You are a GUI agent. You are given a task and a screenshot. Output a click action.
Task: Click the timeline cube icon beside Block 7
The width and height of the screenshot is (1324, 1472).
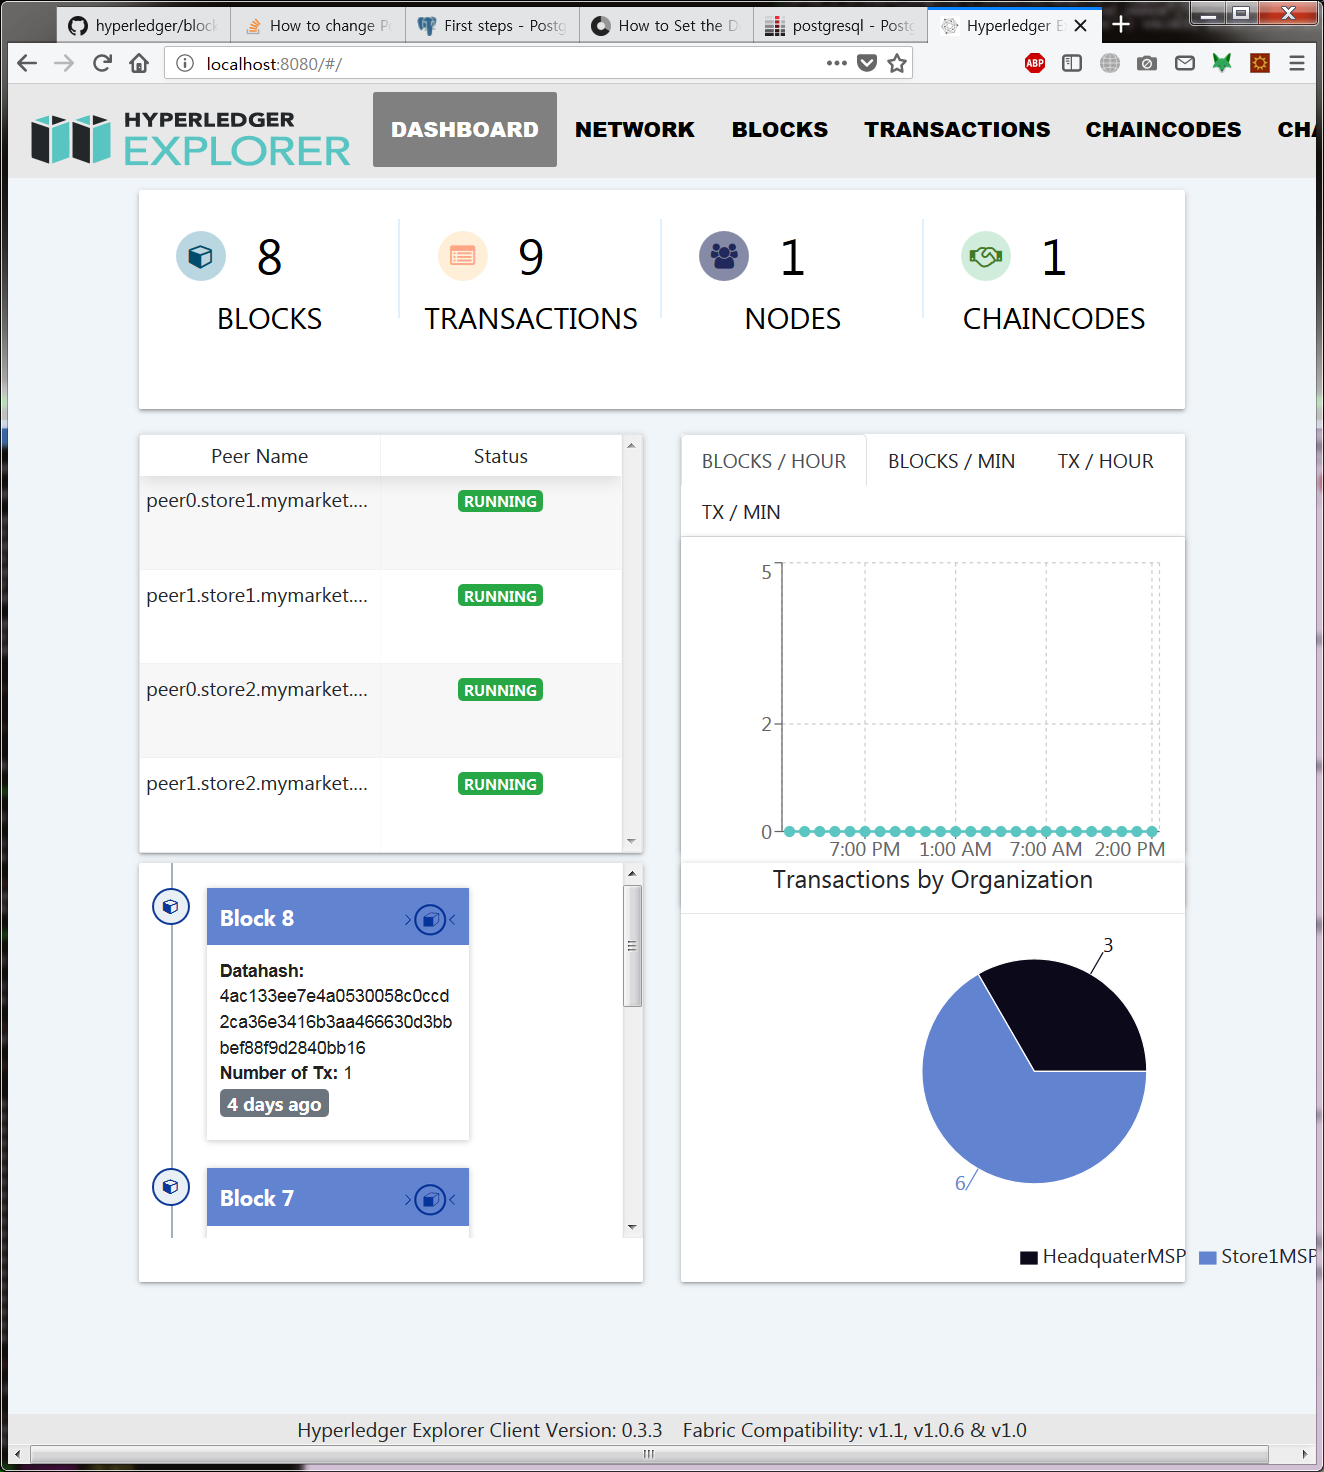pos(171,1187)
